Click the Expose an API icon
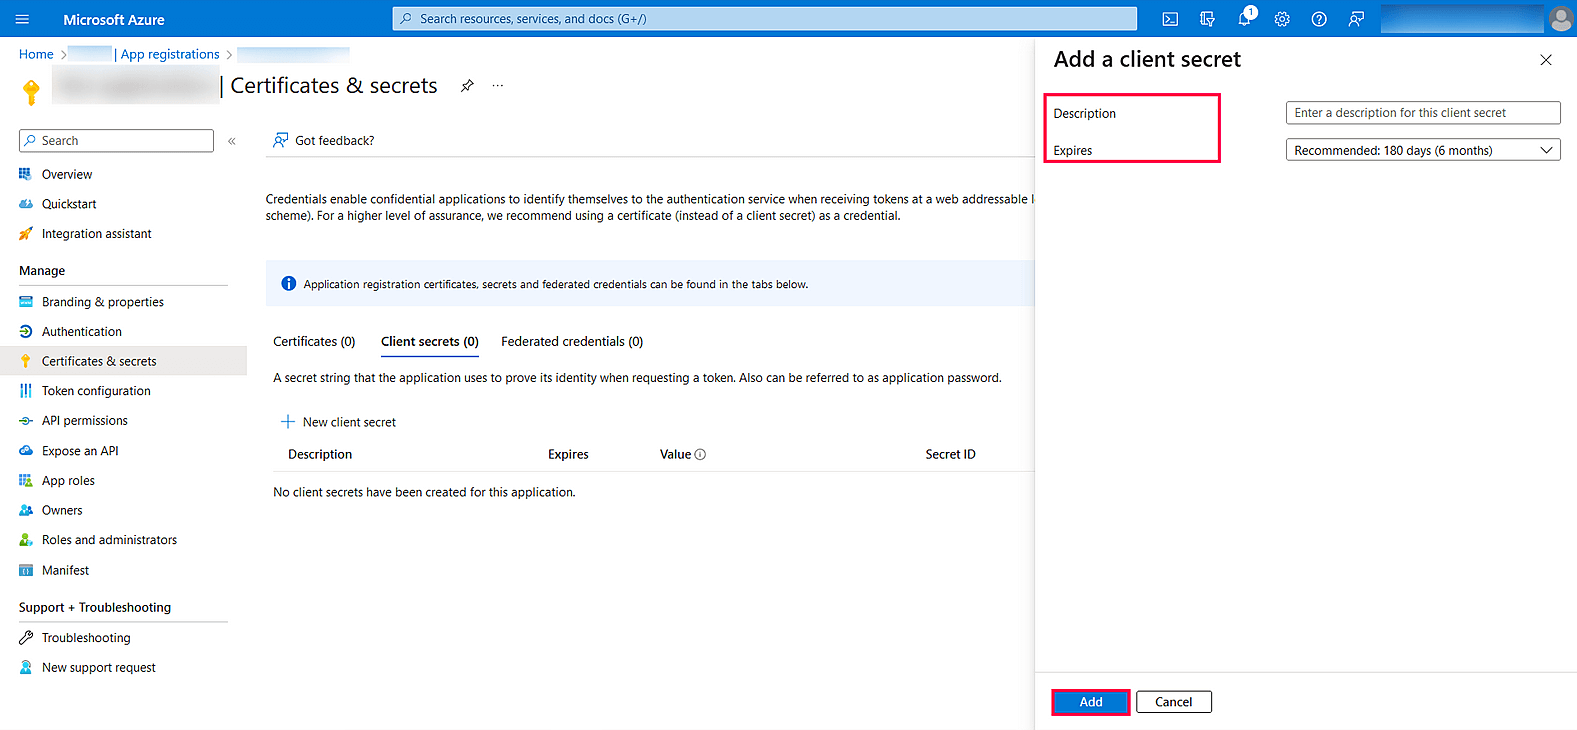The image size is (1577, 730). click(x=26, y=451)
